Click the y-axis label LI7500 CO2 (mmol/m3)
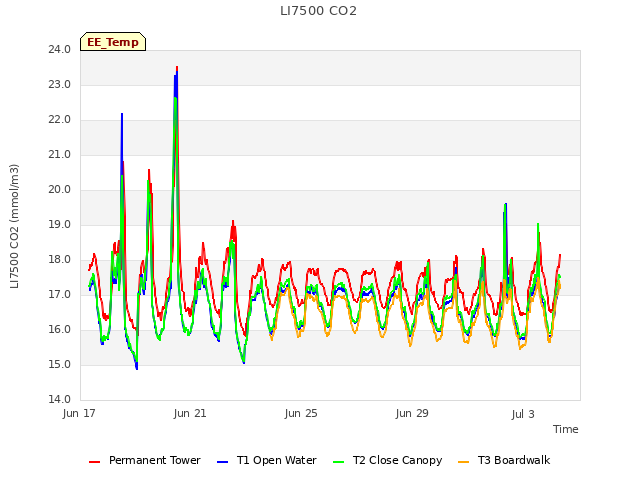Image resolution: width=640 pixels, height=480 pixels. point(14,226)
